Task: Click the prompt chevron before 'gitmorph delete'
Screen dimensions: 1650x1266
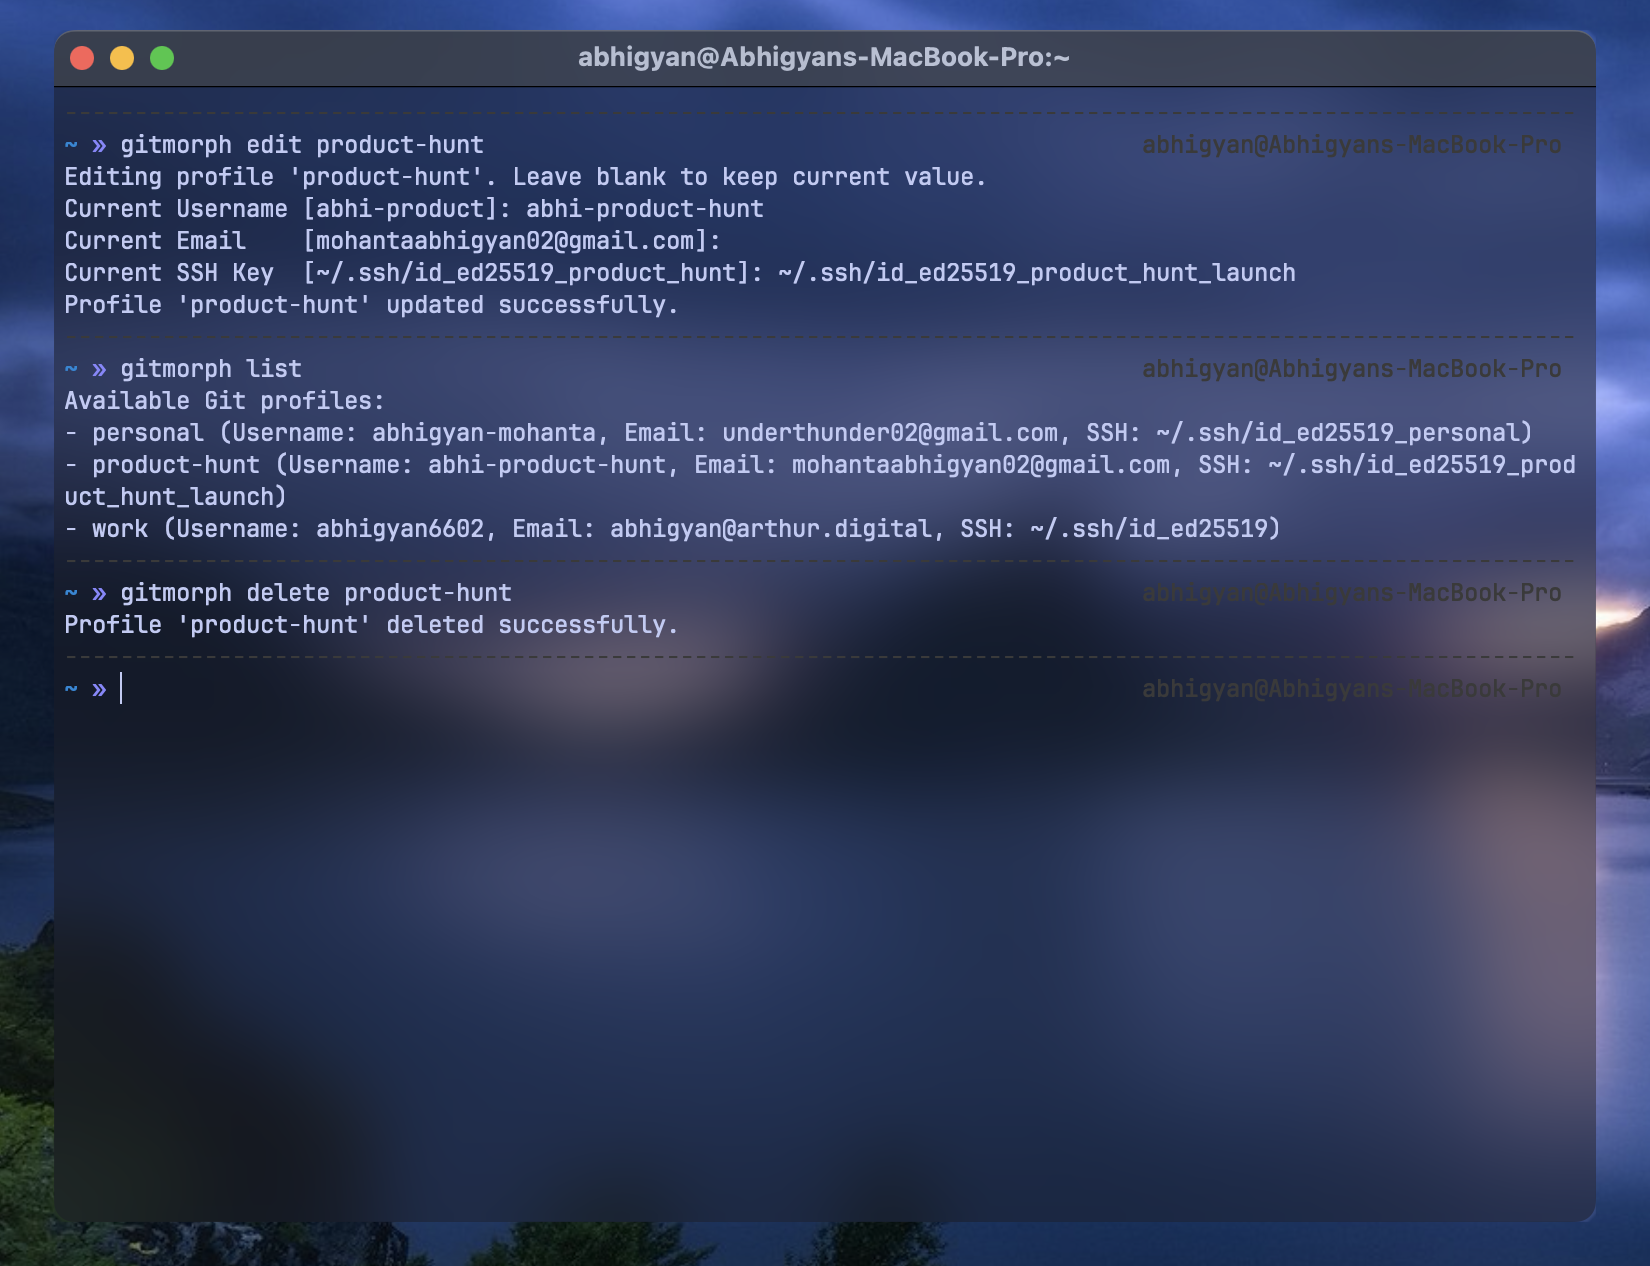Action: coord(99,593)
